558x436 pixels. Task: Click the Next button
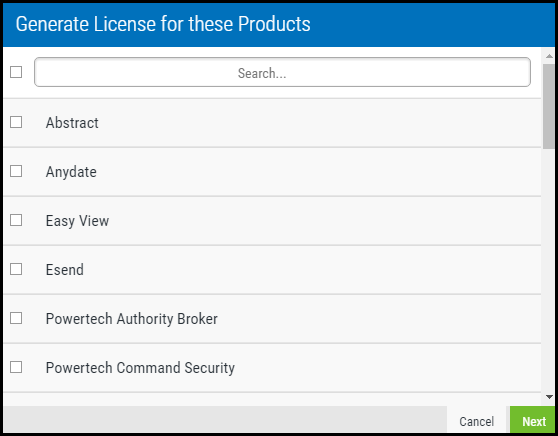pos(533,421)
